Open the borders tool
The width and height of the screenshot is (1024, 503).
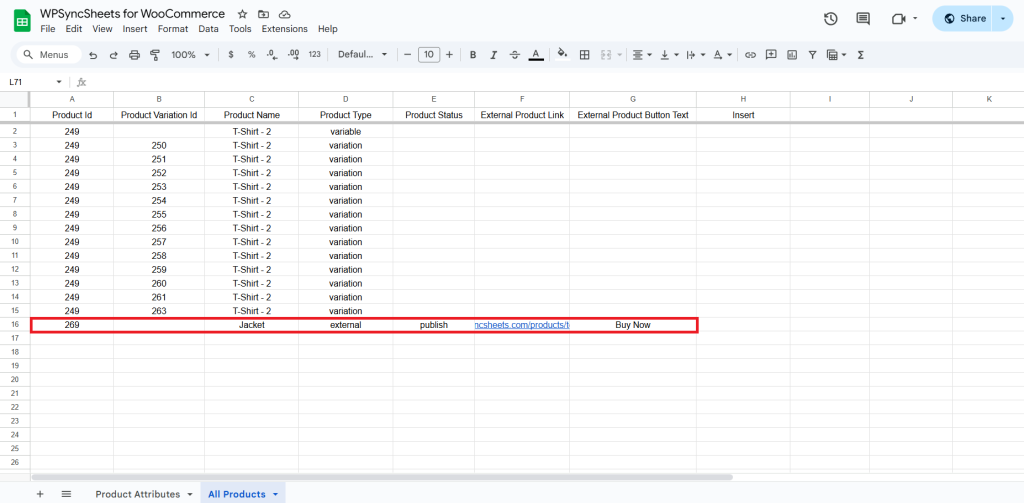(584, 55)
